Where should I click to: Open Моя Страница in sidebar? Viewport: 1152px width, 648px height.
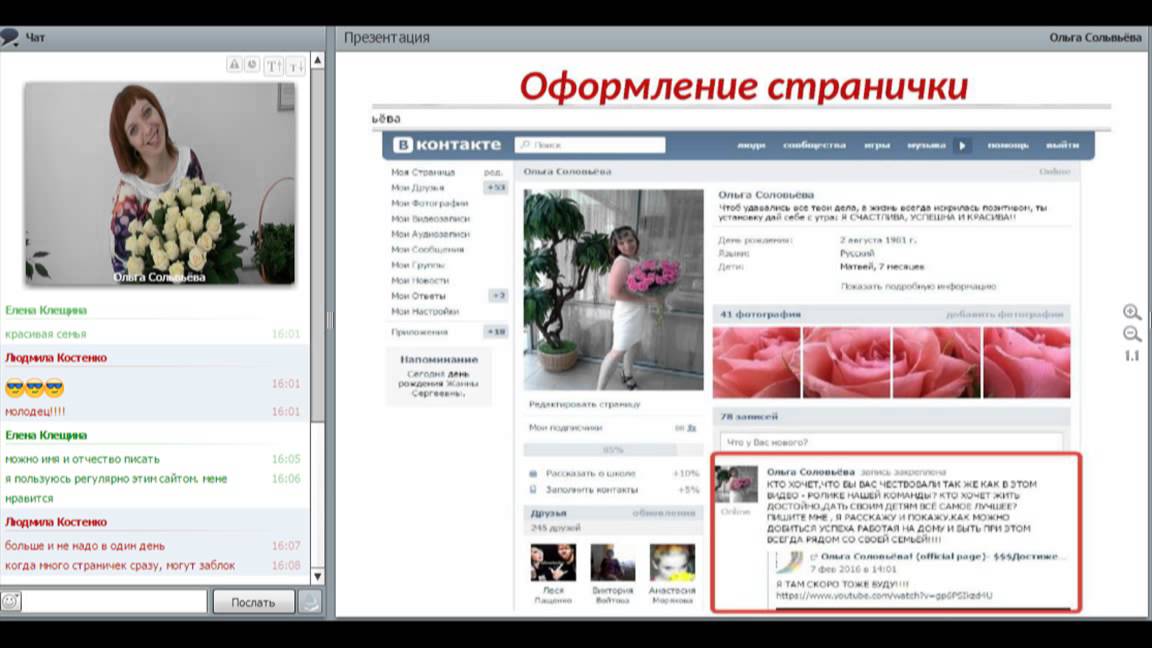click(x=423, y=172)
